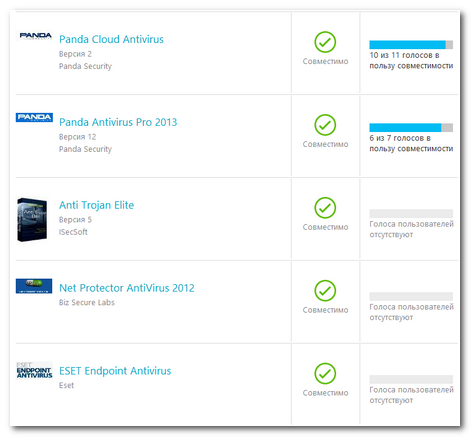Click Panda Antivirus Pro compatible checkmark icon
471x437 pixels.
tap(325, 125)
